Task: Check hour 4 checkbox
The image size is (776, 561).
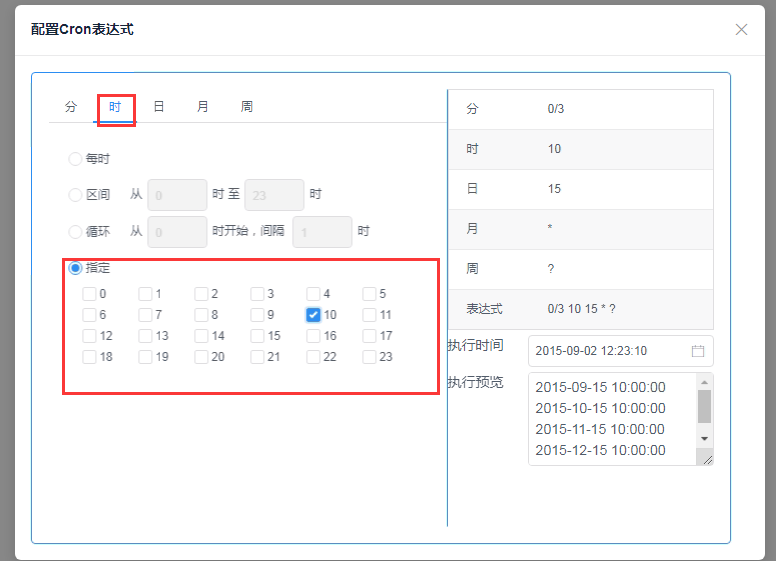Action: tap(313, 294)
